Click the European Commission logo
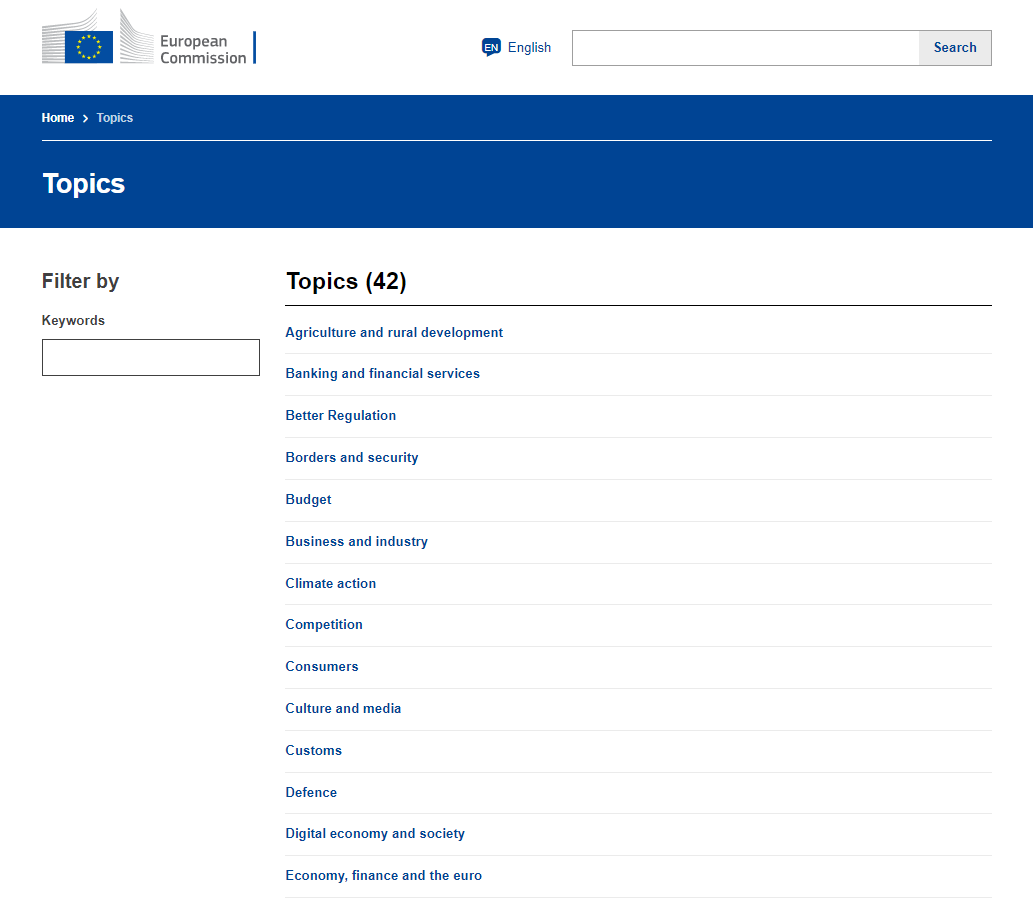 coord(149,38)
